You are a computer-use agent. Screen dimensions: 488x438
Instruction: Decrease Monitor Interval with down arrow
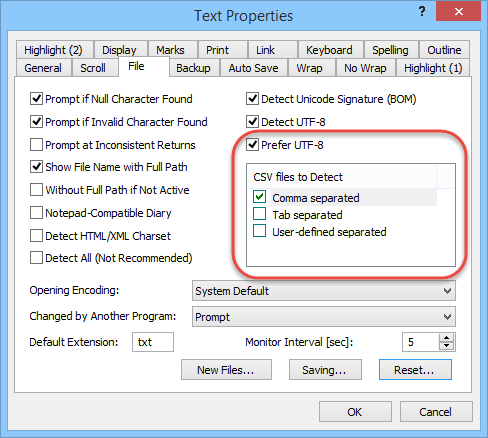tap(446, 346)
